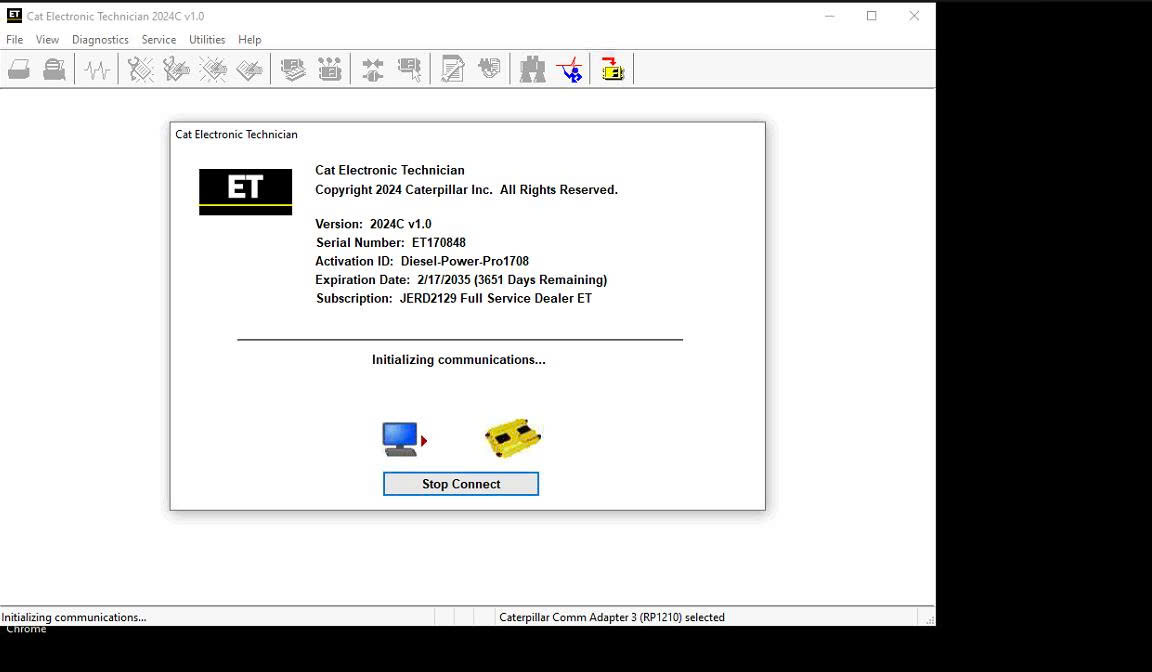Image resolution: width=1152 pixels, height=672 pixels.
Task: Open the View menu
Action: [x=47, y=40]
